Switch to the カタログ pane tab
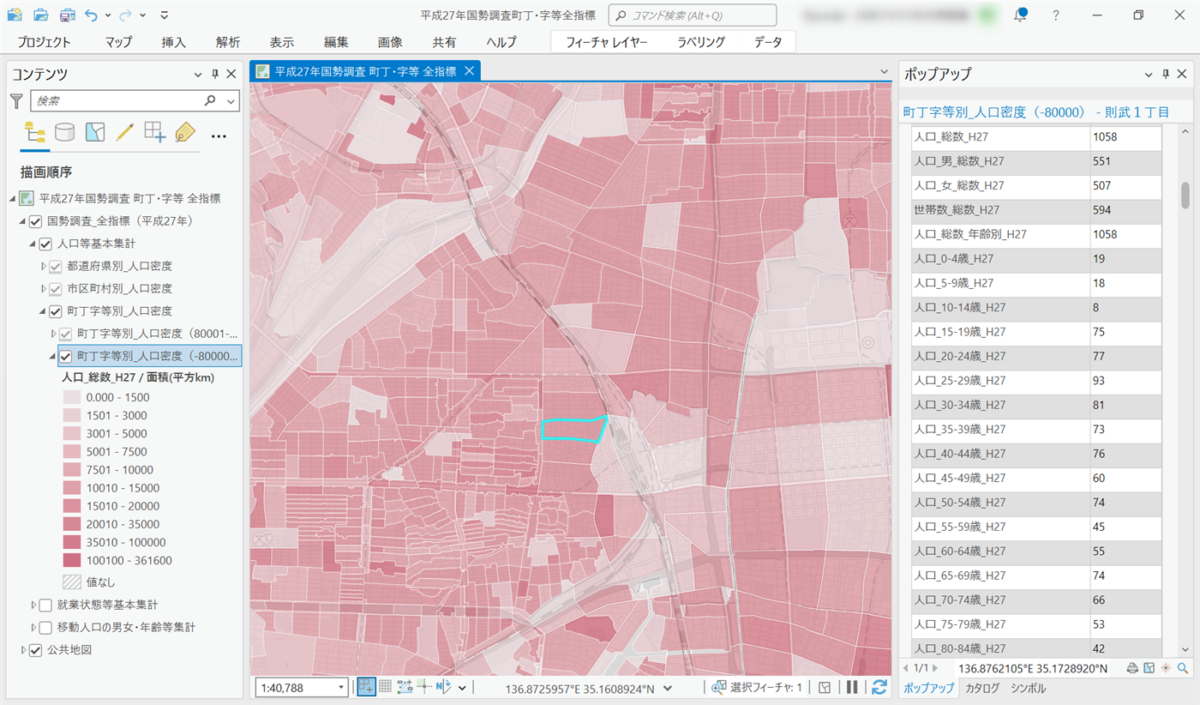 [982, 688]
